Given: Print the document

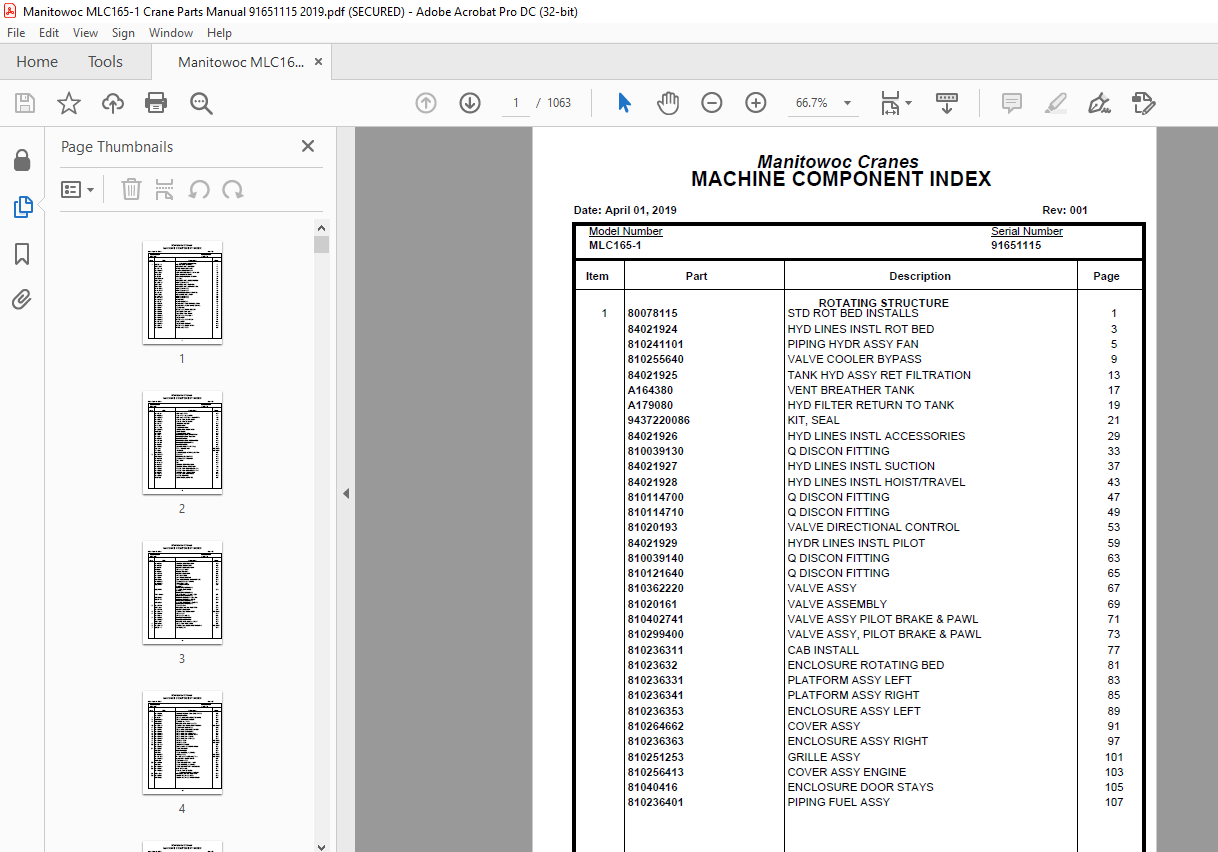Looking at the screenshot, I should (156, 103).
